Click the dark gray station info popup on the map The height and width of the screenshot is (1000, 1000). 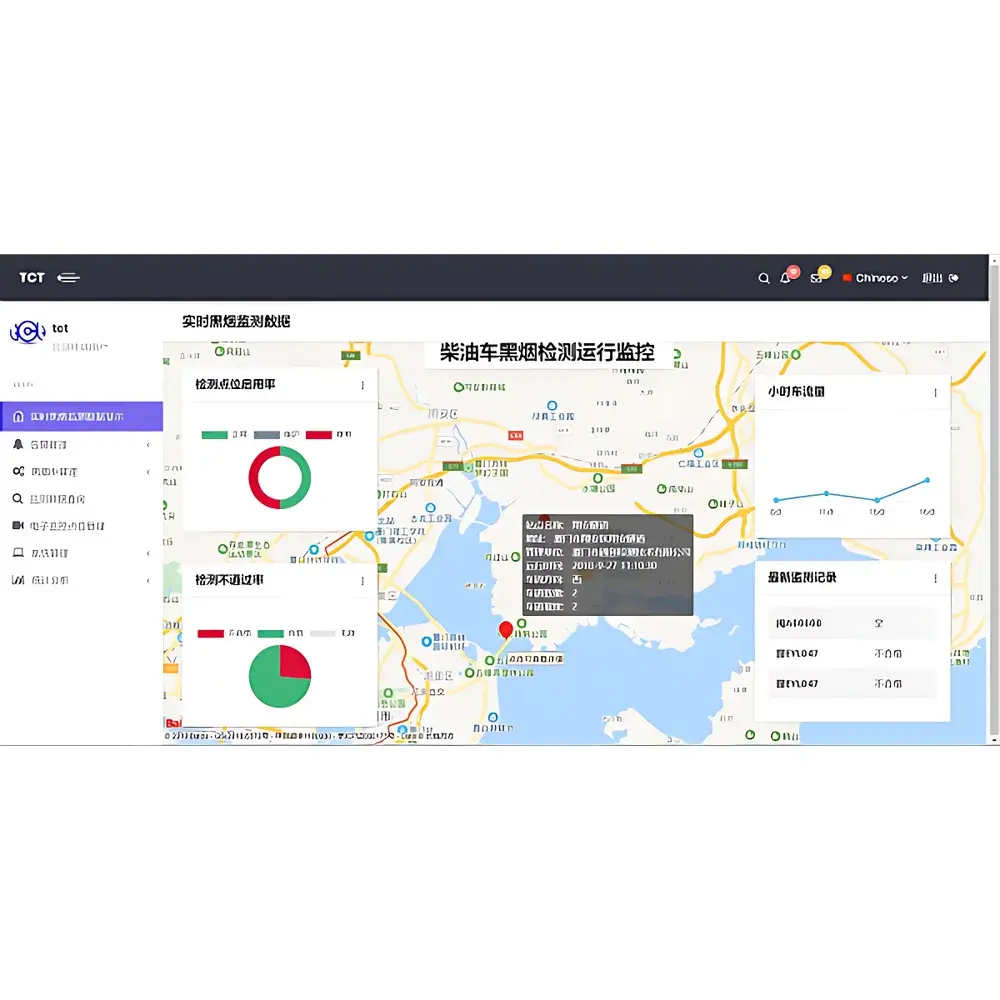[x=608, y=565]
